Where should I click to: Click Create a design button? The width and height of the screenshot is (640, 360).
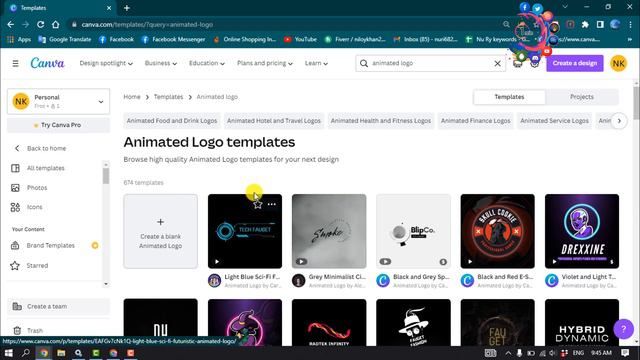point(575,63)
